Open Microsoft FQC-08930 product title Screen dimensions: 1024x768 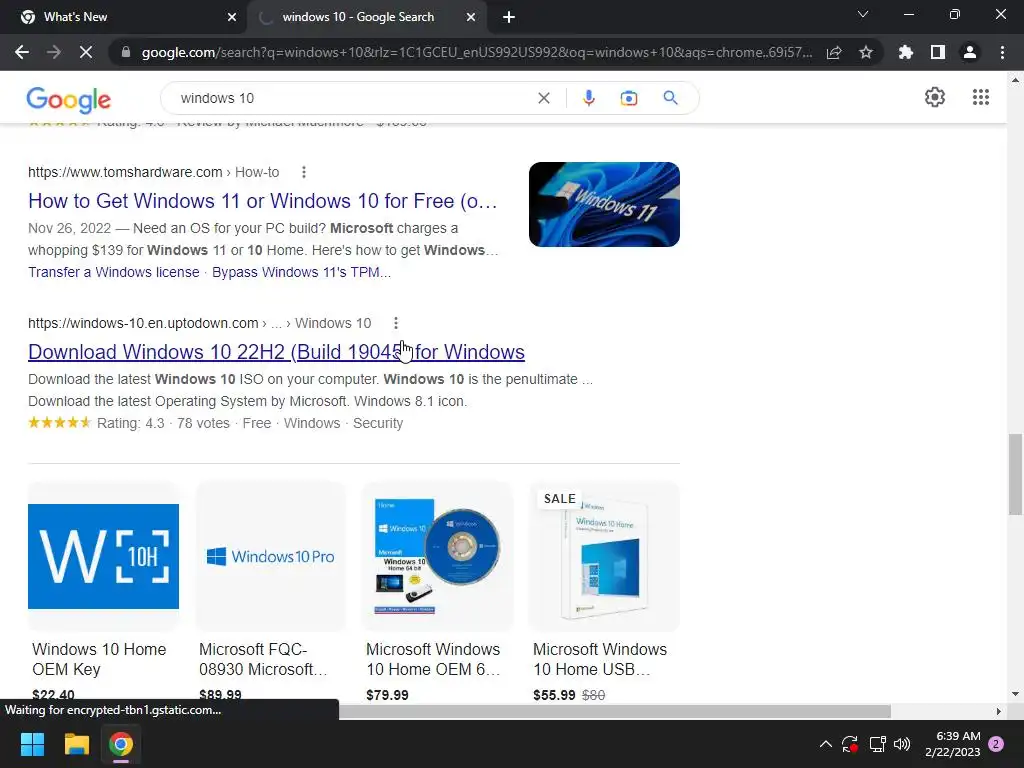(x=263, y=659)
